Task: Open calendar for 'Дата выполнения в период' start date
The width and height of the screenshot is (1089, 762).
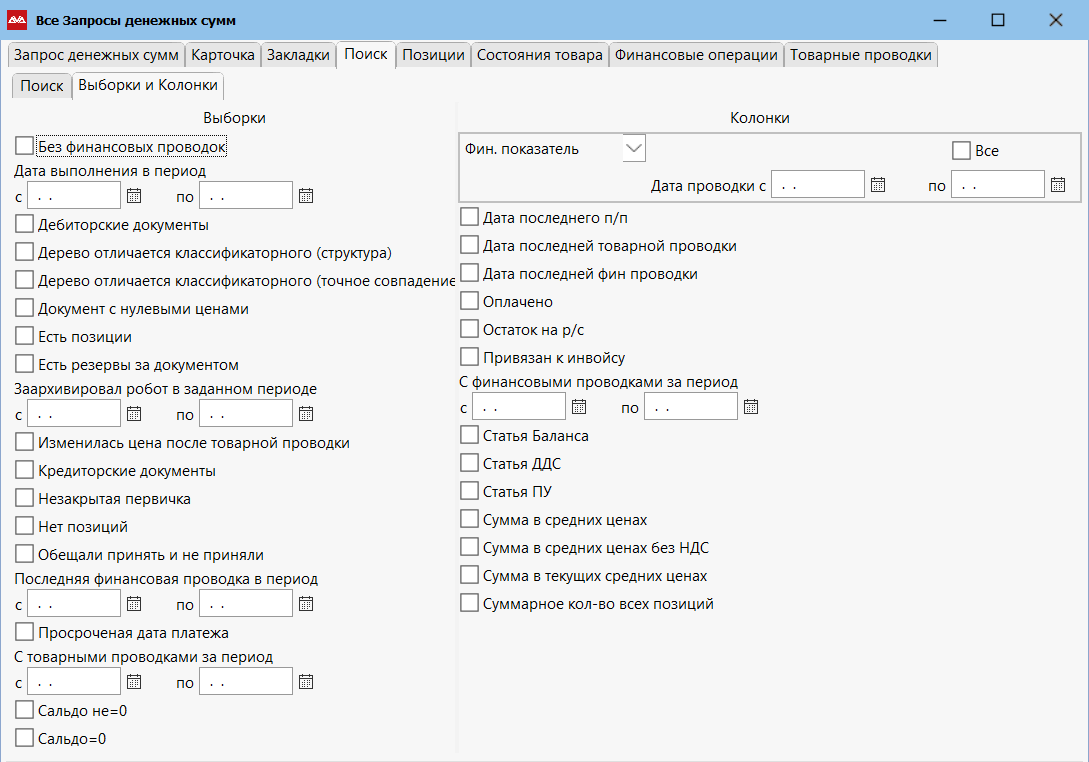Action: pos(134,196)
